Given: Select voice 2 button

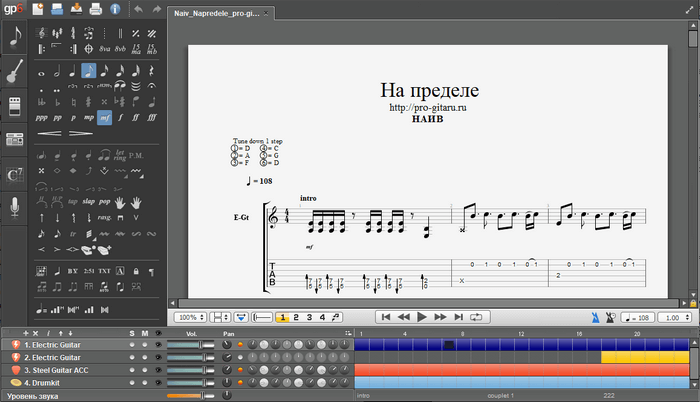Looking at the screenshot, I should coord(296,317).
